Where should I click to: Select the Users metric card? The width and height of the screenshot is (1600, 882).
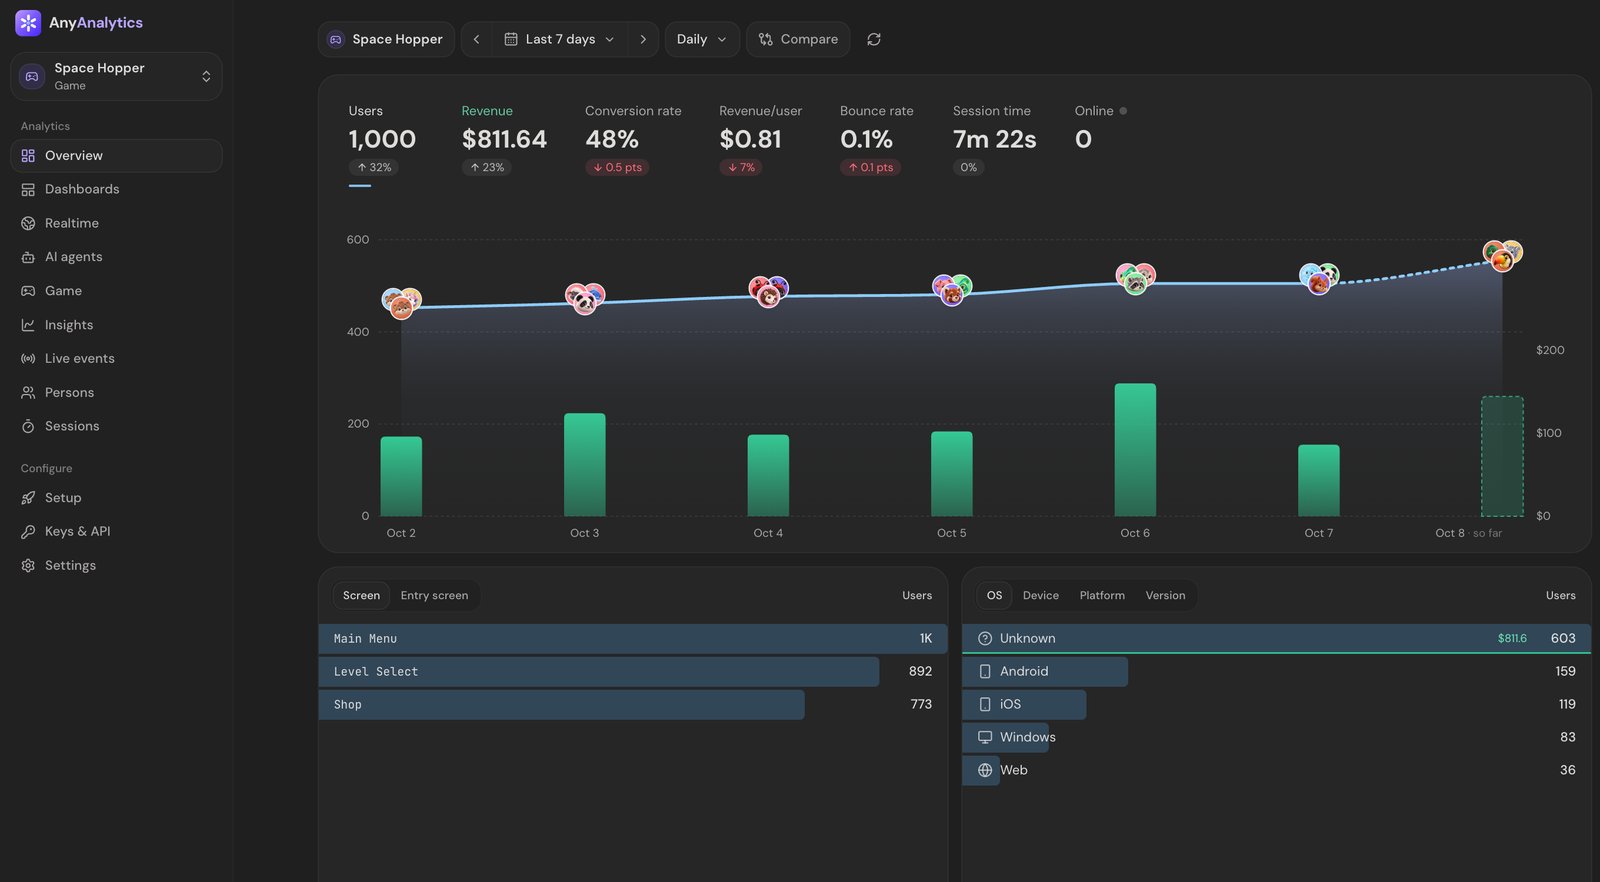pos(382,140)
